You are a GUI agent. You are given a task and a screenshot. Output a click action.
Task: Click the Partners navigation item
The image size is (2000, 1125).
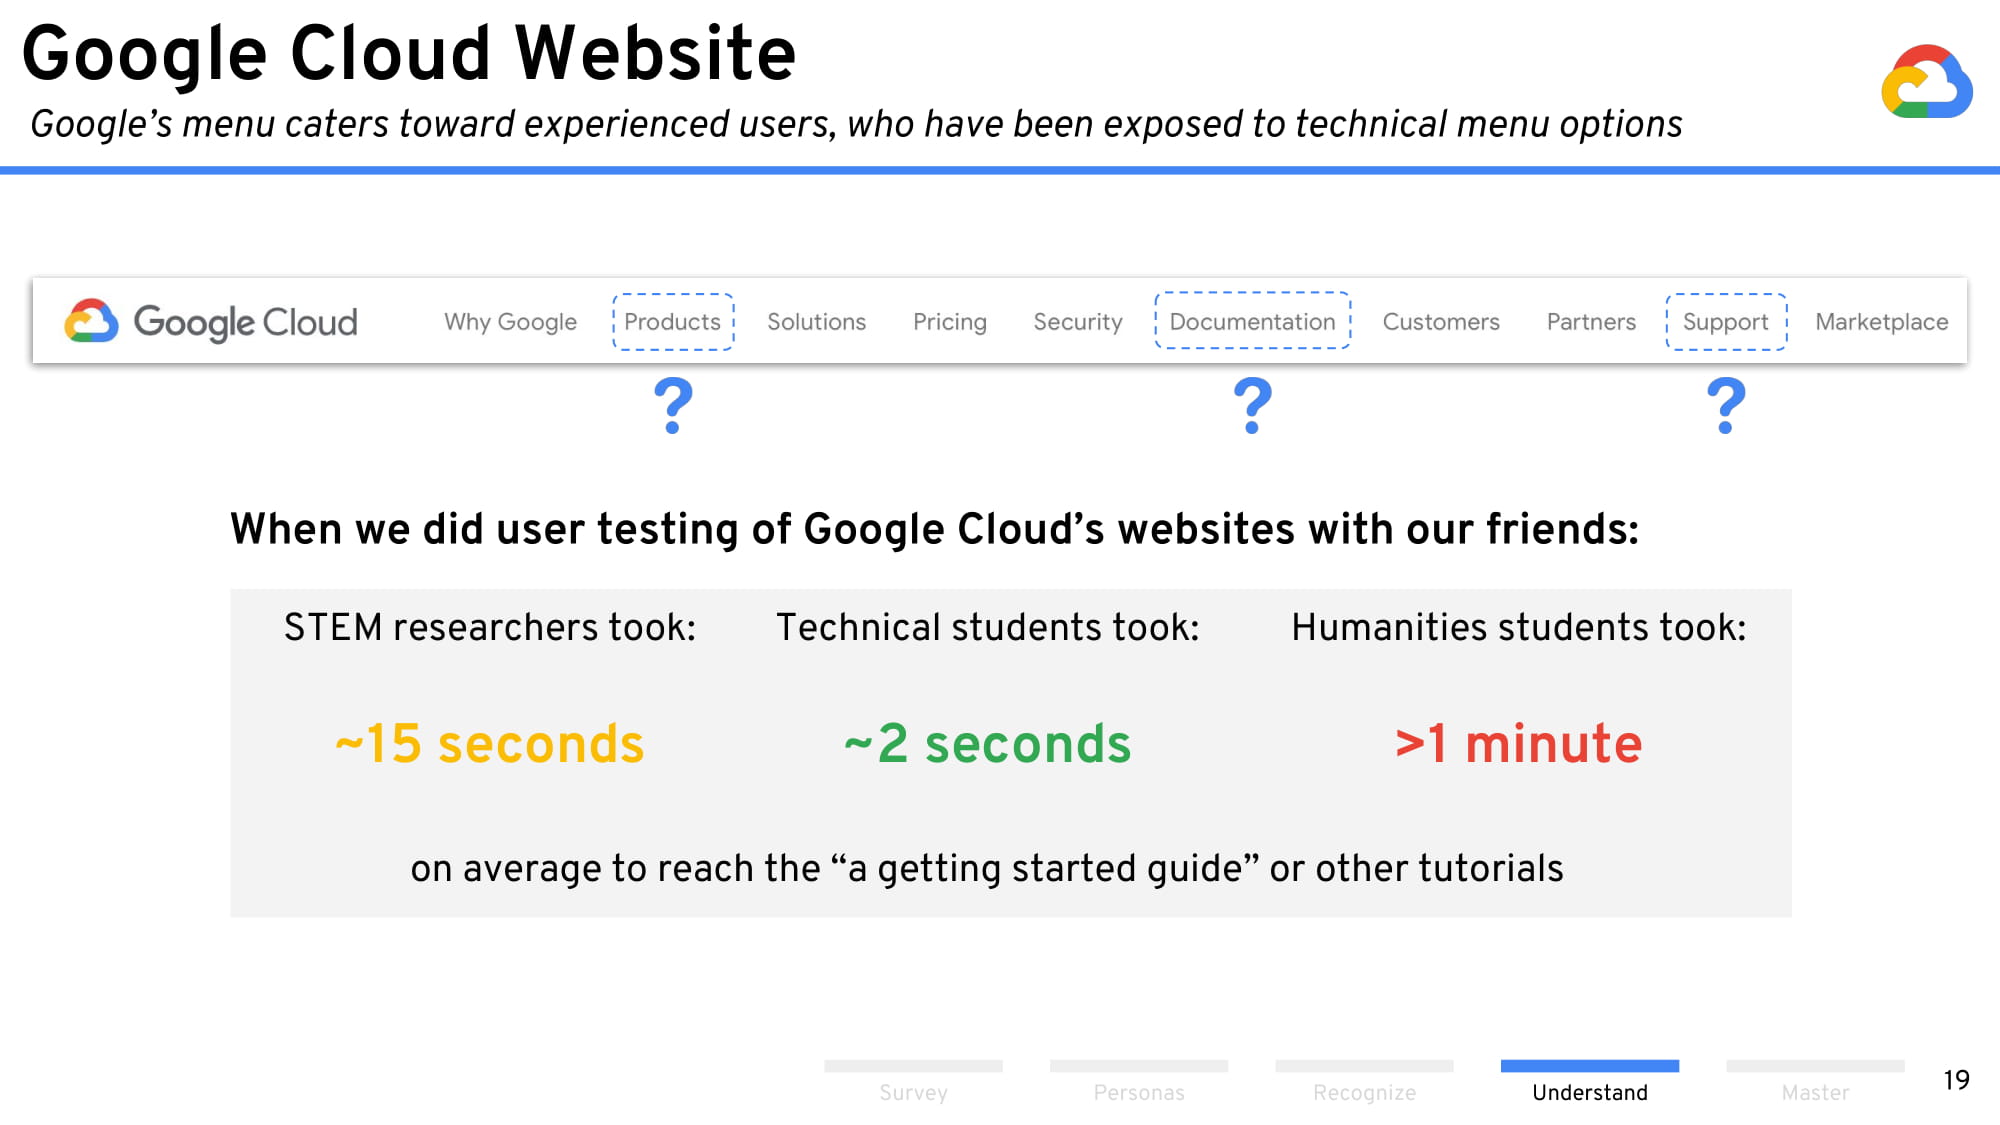1591,322
